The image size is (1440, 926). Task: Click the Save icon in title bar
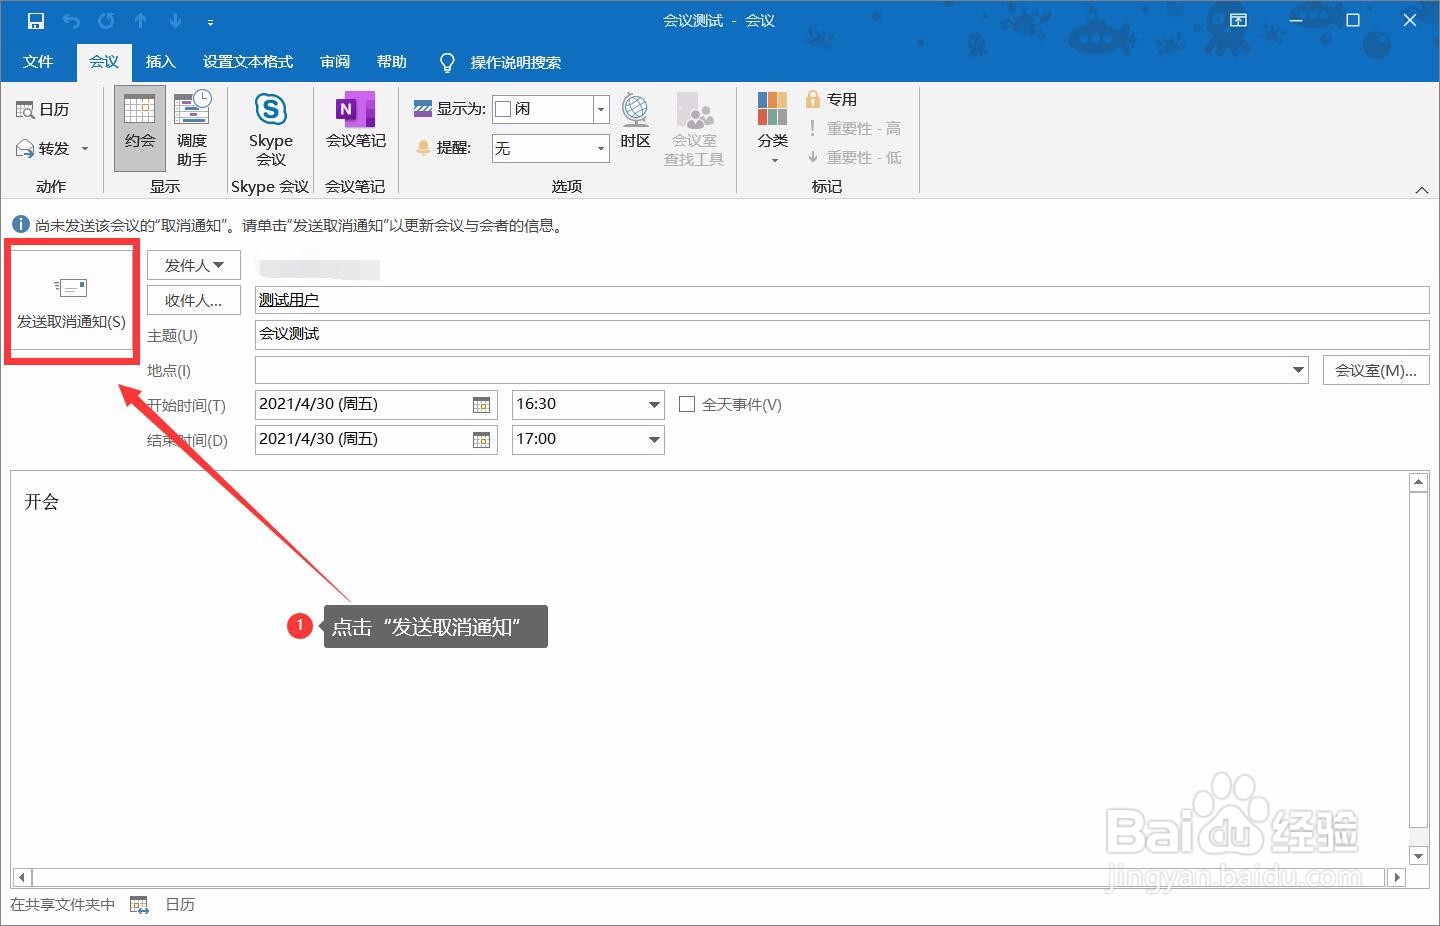[36, 20]
